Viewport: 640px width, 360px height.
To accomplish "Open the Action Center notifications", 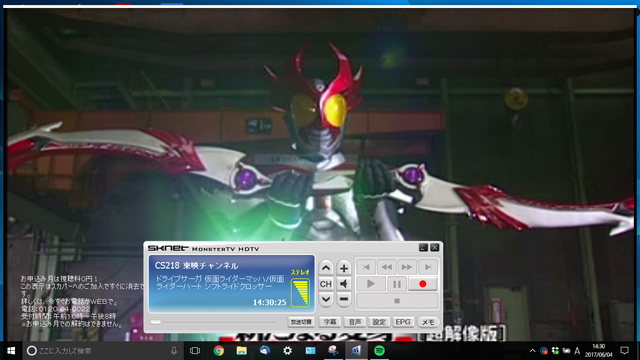I will pos(624,351).
